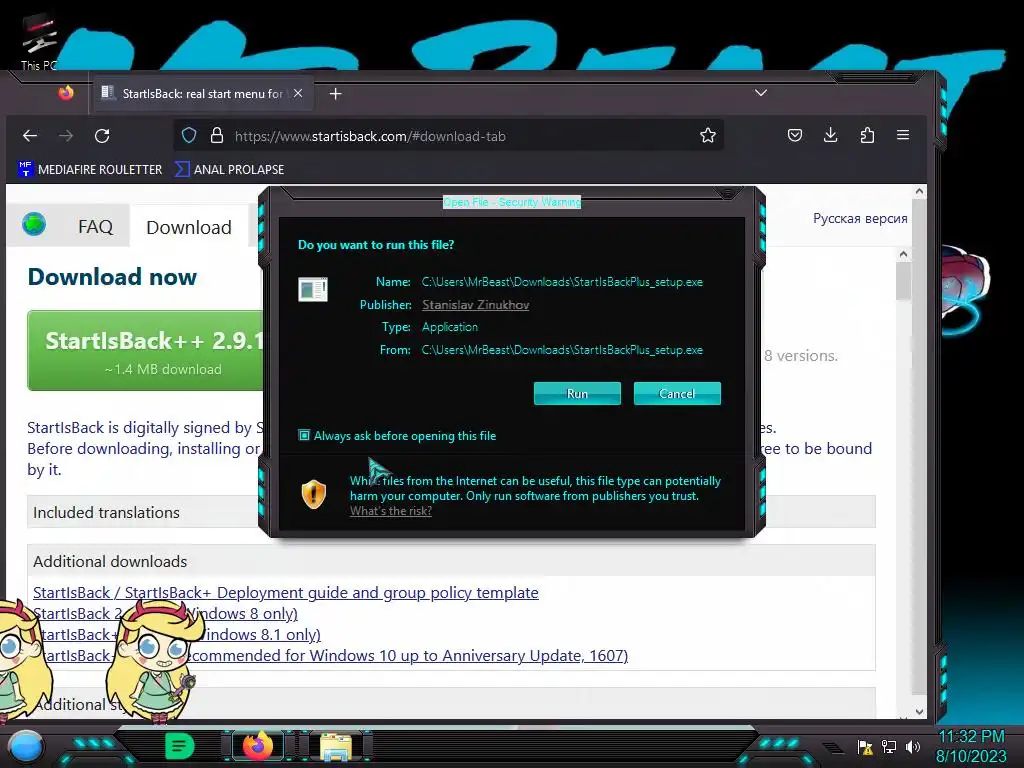Cancel the Open File security warning

pos(677,393)
